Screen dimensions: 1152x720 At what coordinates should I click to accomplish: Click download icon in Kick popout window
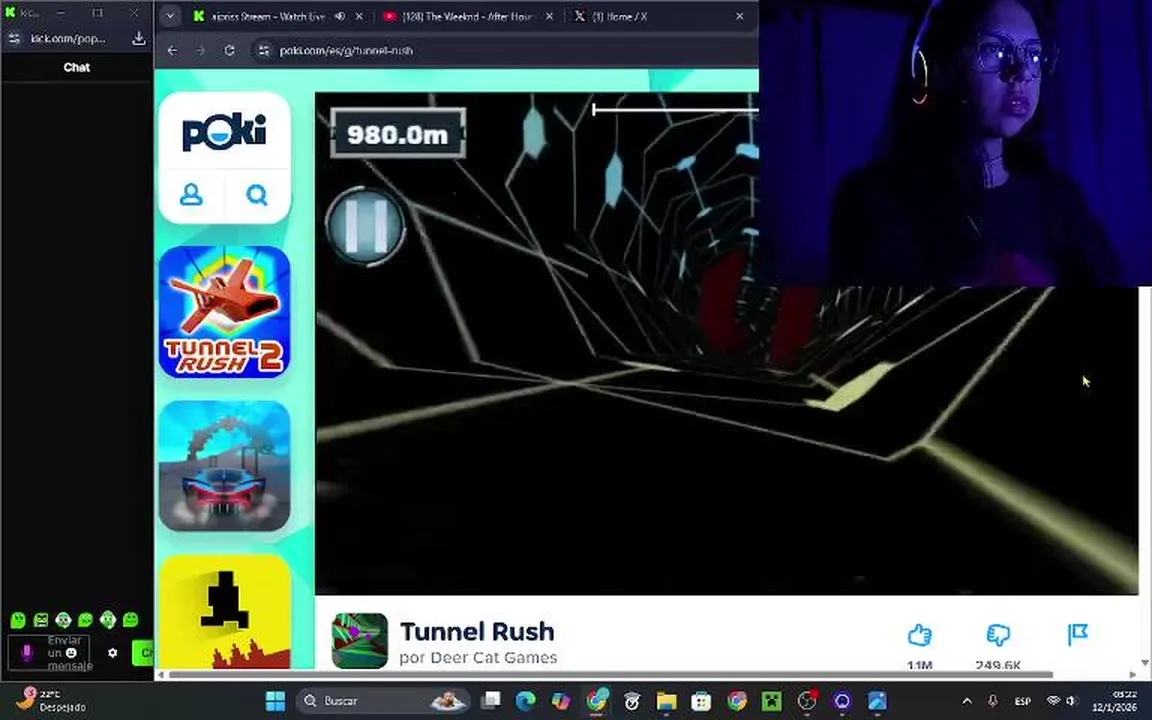138,38
